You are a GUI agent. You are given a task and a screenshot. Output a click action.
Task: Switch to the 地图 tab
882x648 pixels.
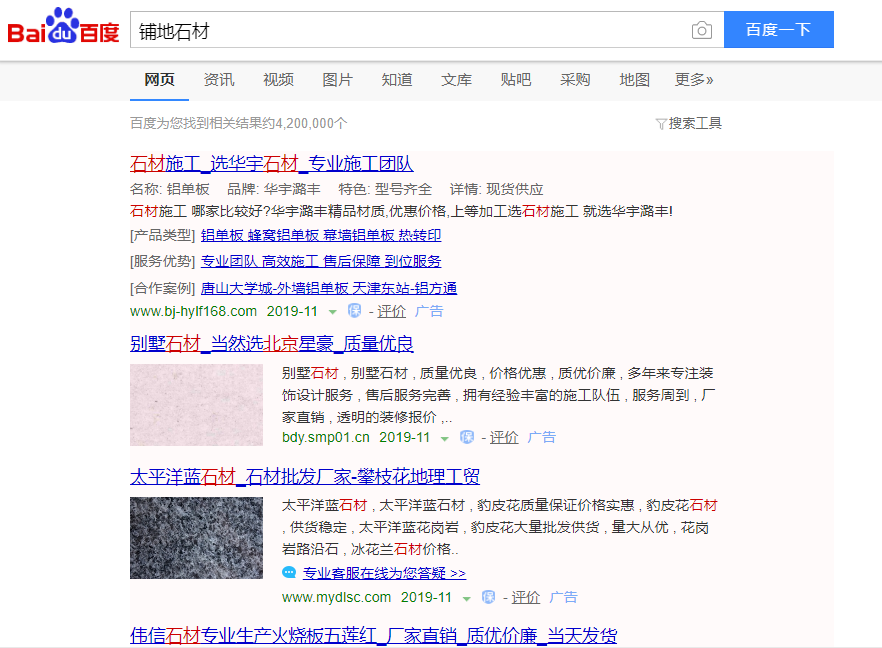634,80
